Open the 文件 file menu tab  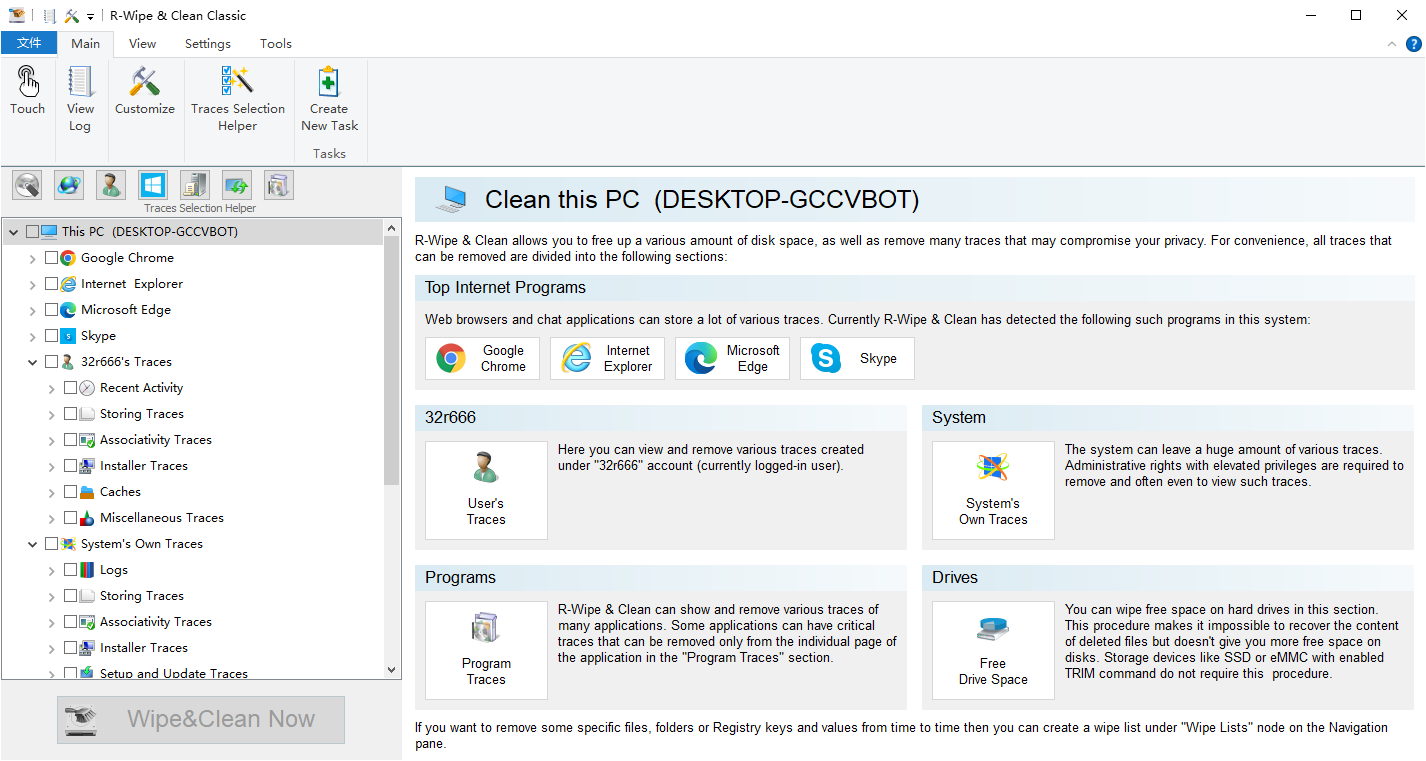(x=29, y=43)
